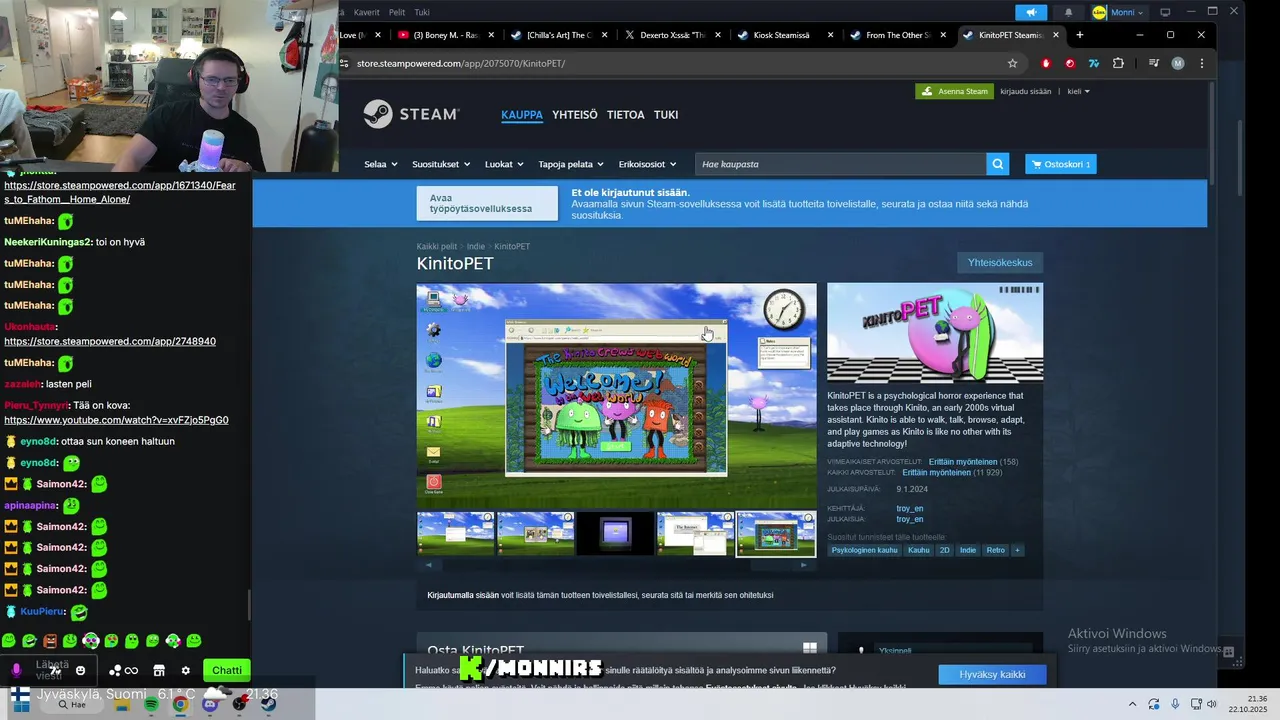Click the Asenna Steam button
This screenshot has height=720, width=1280.
click(x=955, y=91)
